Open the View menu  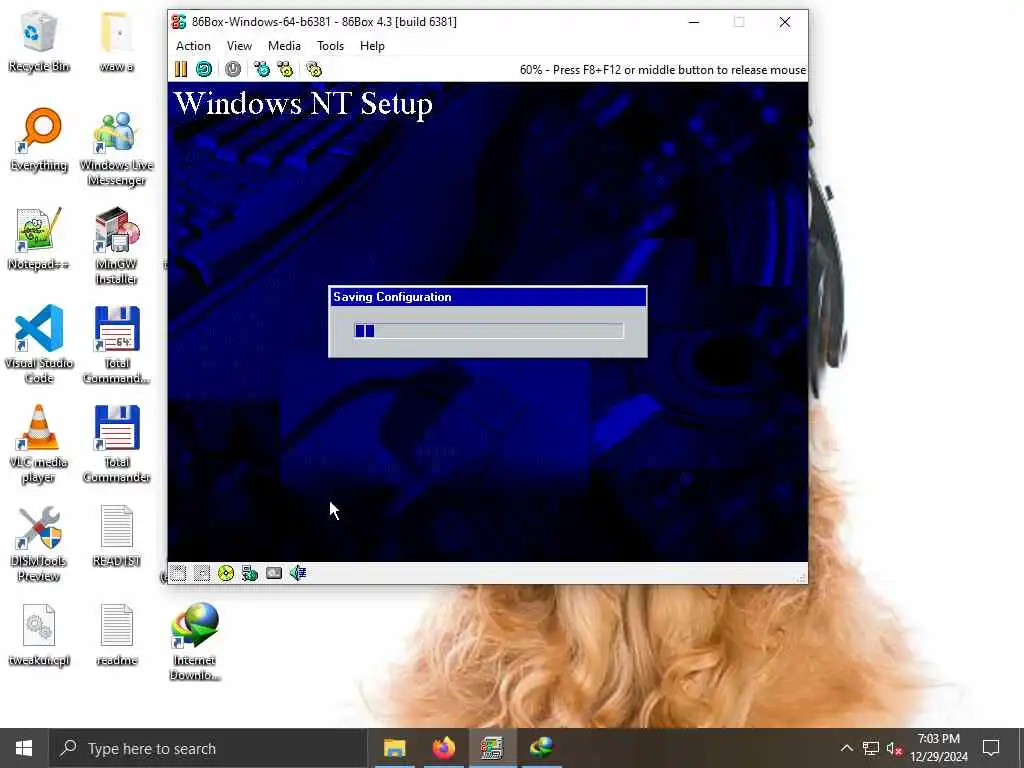239,46
